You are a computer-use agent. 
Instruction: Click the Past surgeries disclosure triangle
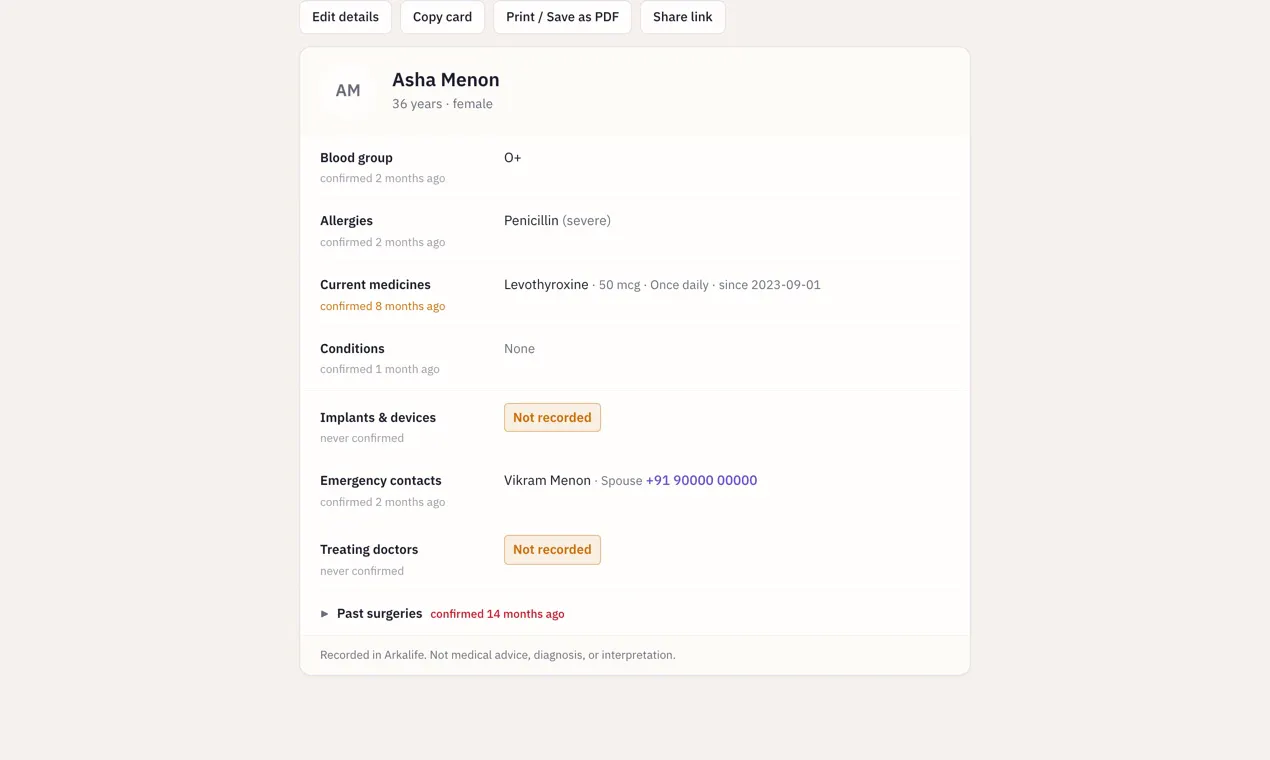pos(325,614)
